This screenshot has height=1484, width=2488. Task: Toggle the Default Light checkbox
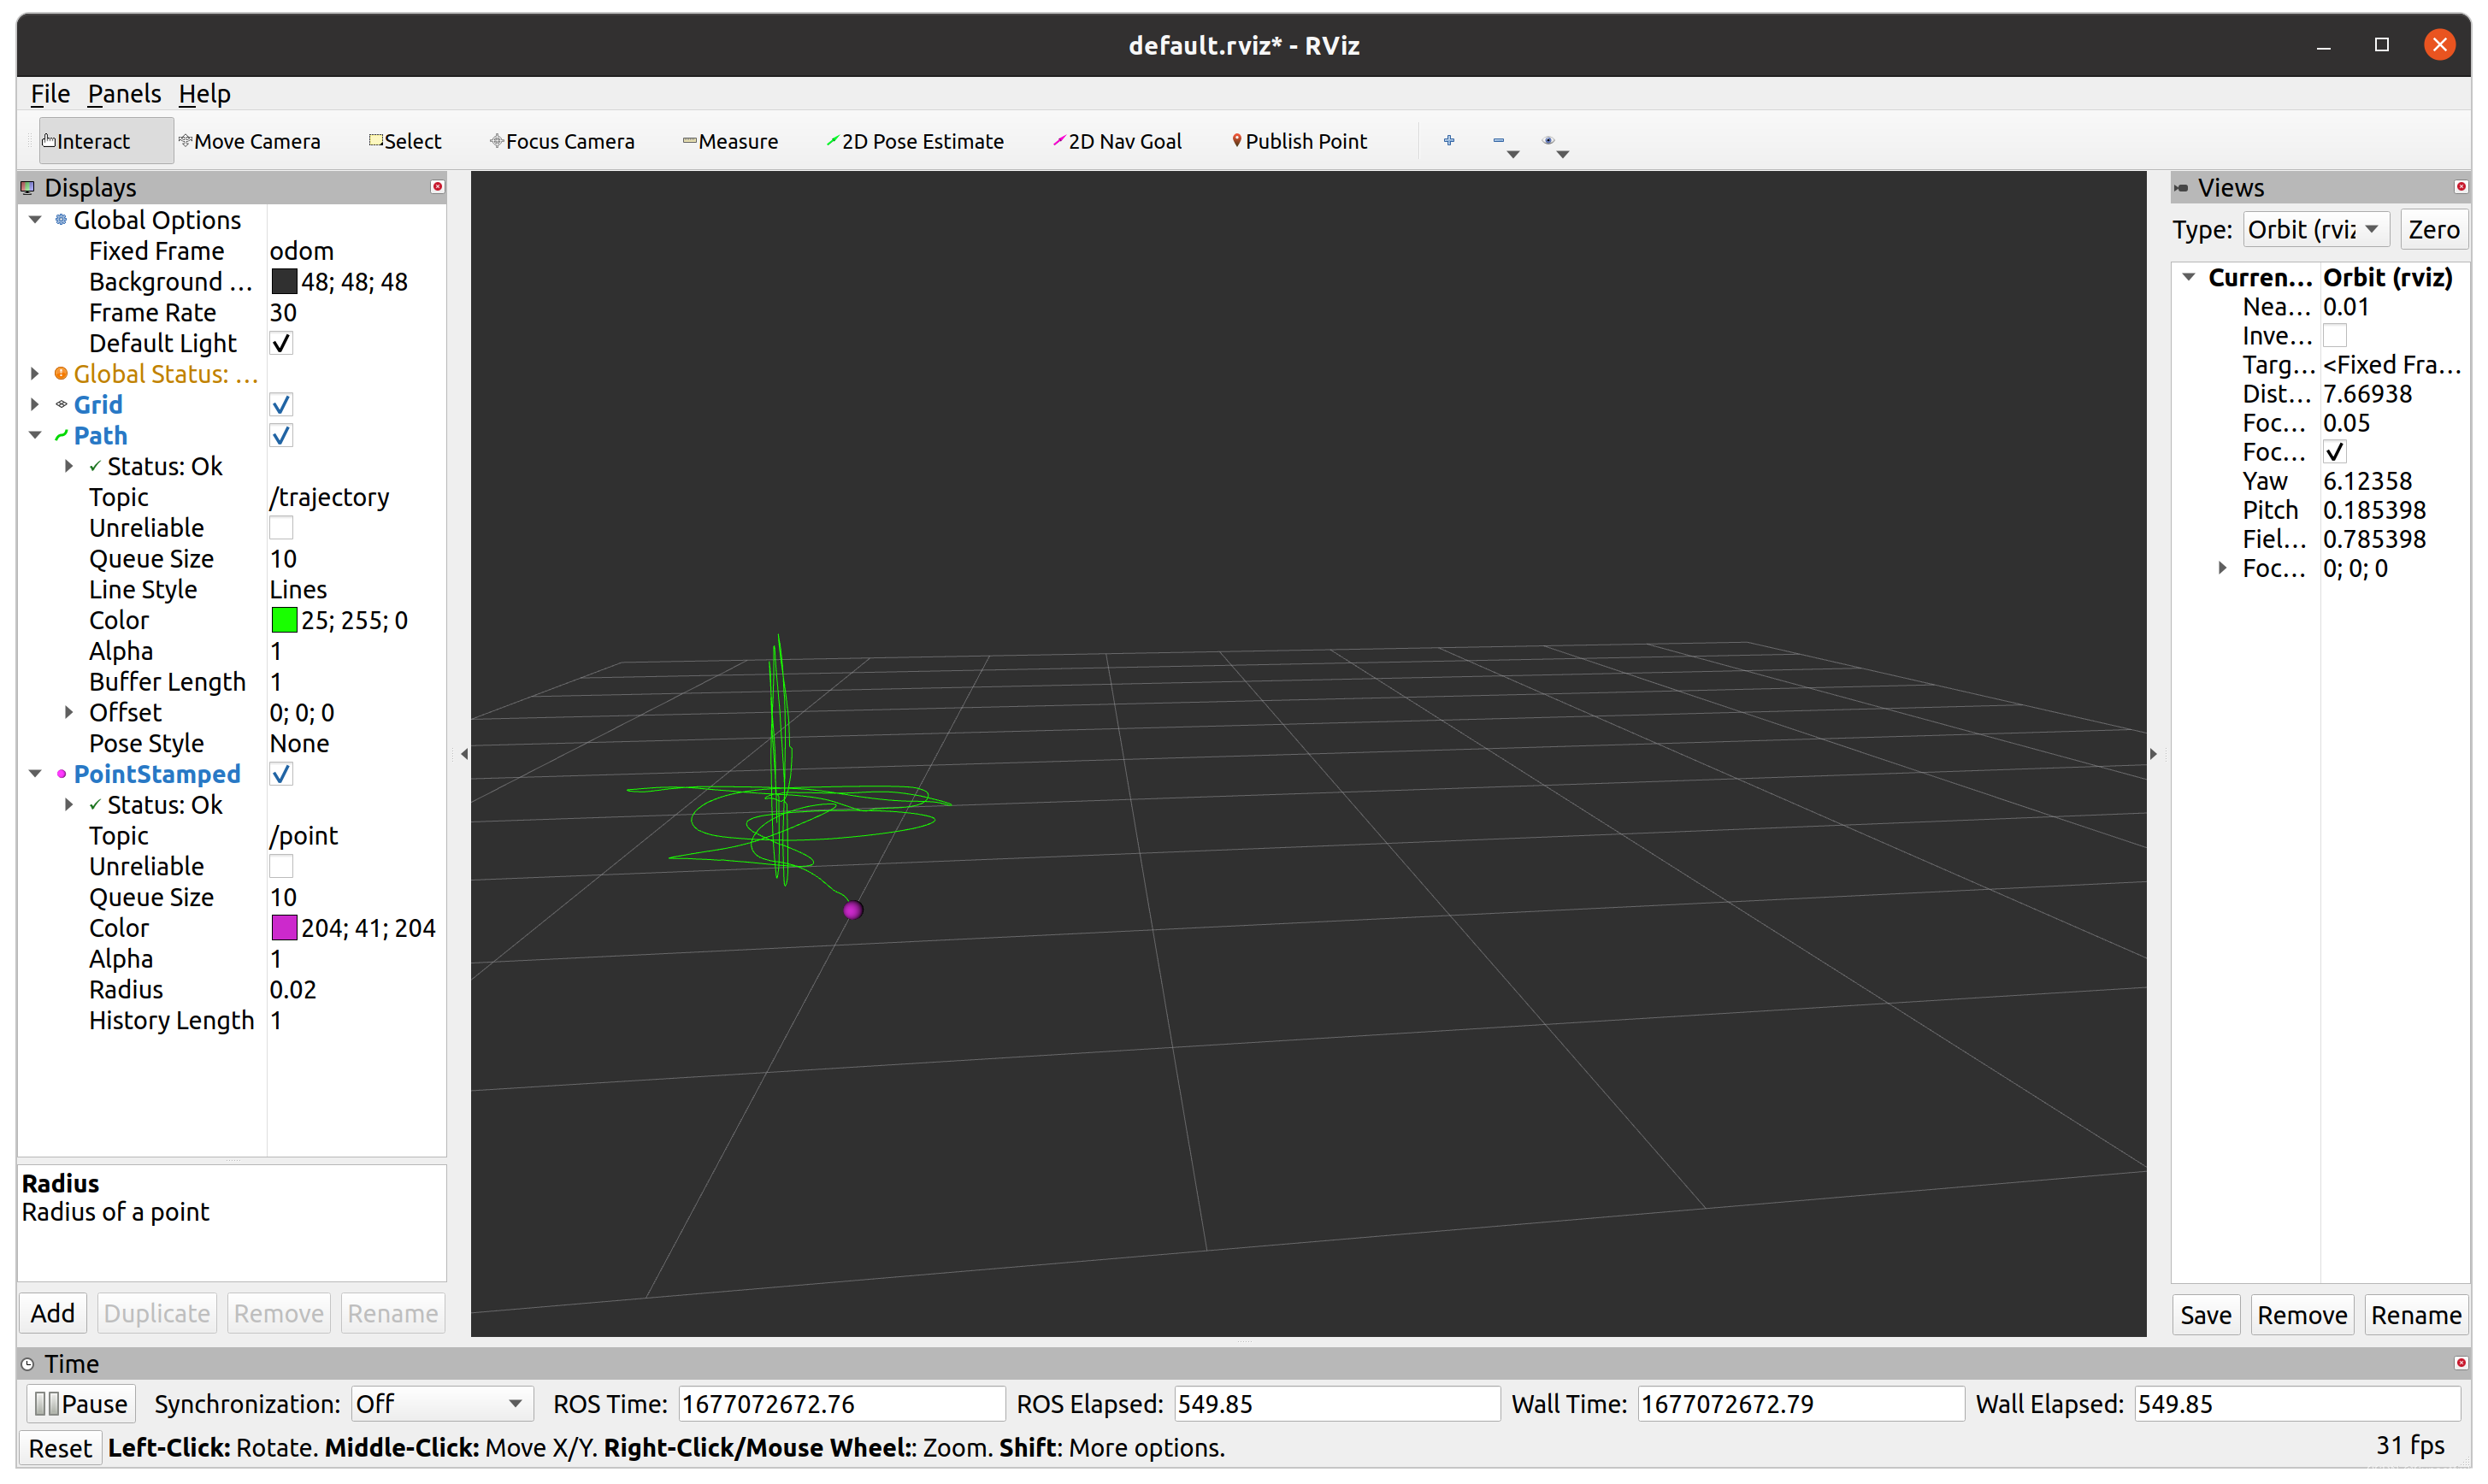tap(281, 343)
